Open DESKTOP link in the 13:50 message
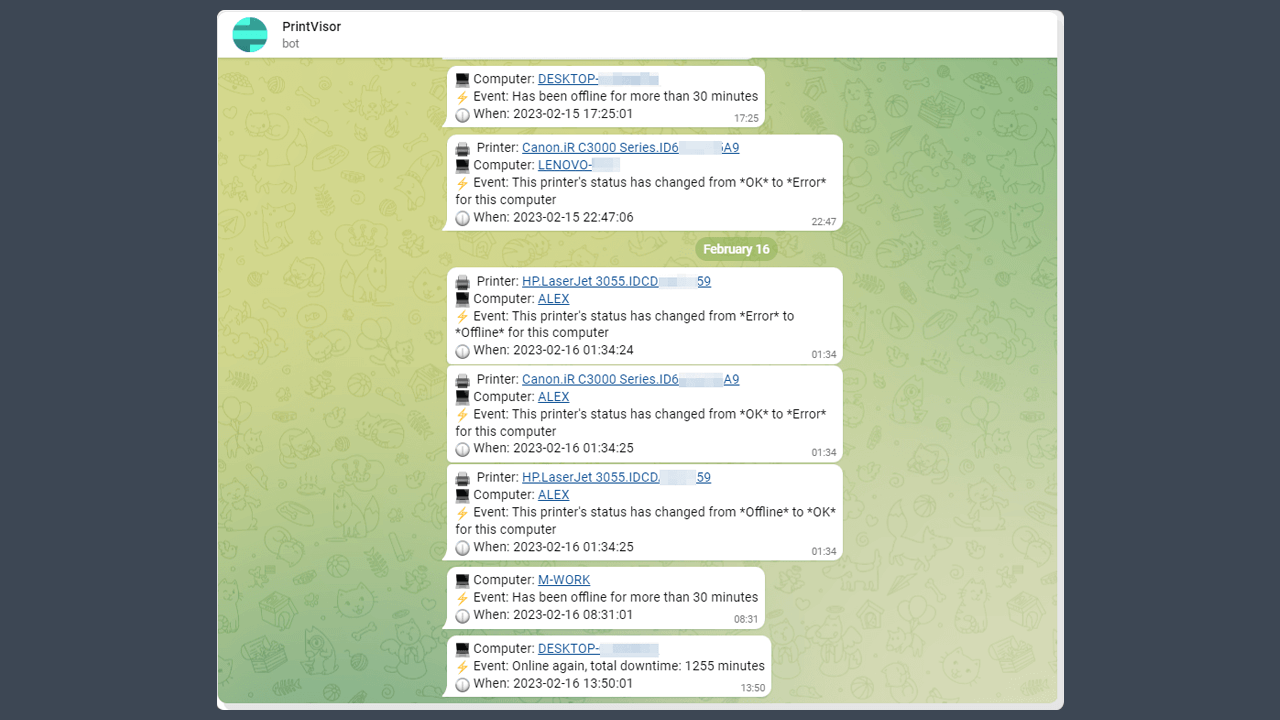Screen dimensions: 1280x720 pyautogui.click(x=597, y=649)
